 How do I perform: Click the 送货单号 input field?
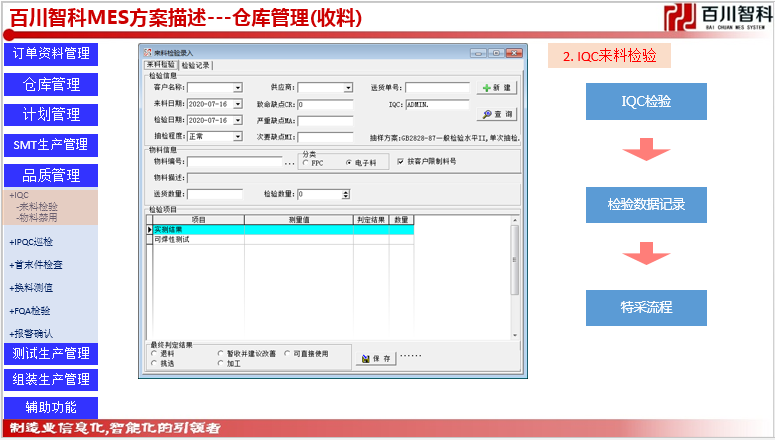(x=437, y=88)
